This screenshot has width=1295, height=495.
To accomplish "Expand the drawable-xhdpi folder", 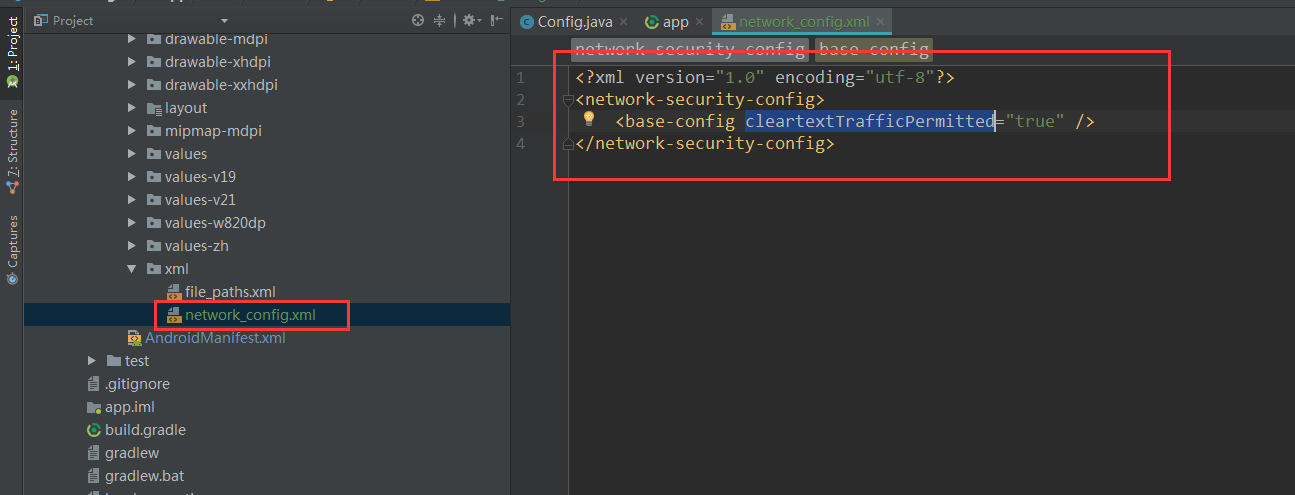I will tap(132, 62).
